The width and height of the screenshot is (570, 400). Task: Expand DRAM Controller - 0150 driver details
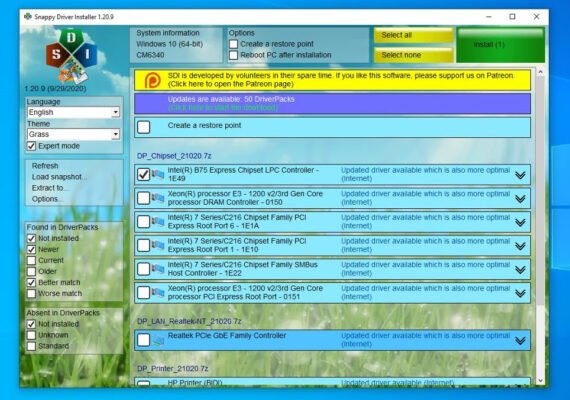point(520,199)
